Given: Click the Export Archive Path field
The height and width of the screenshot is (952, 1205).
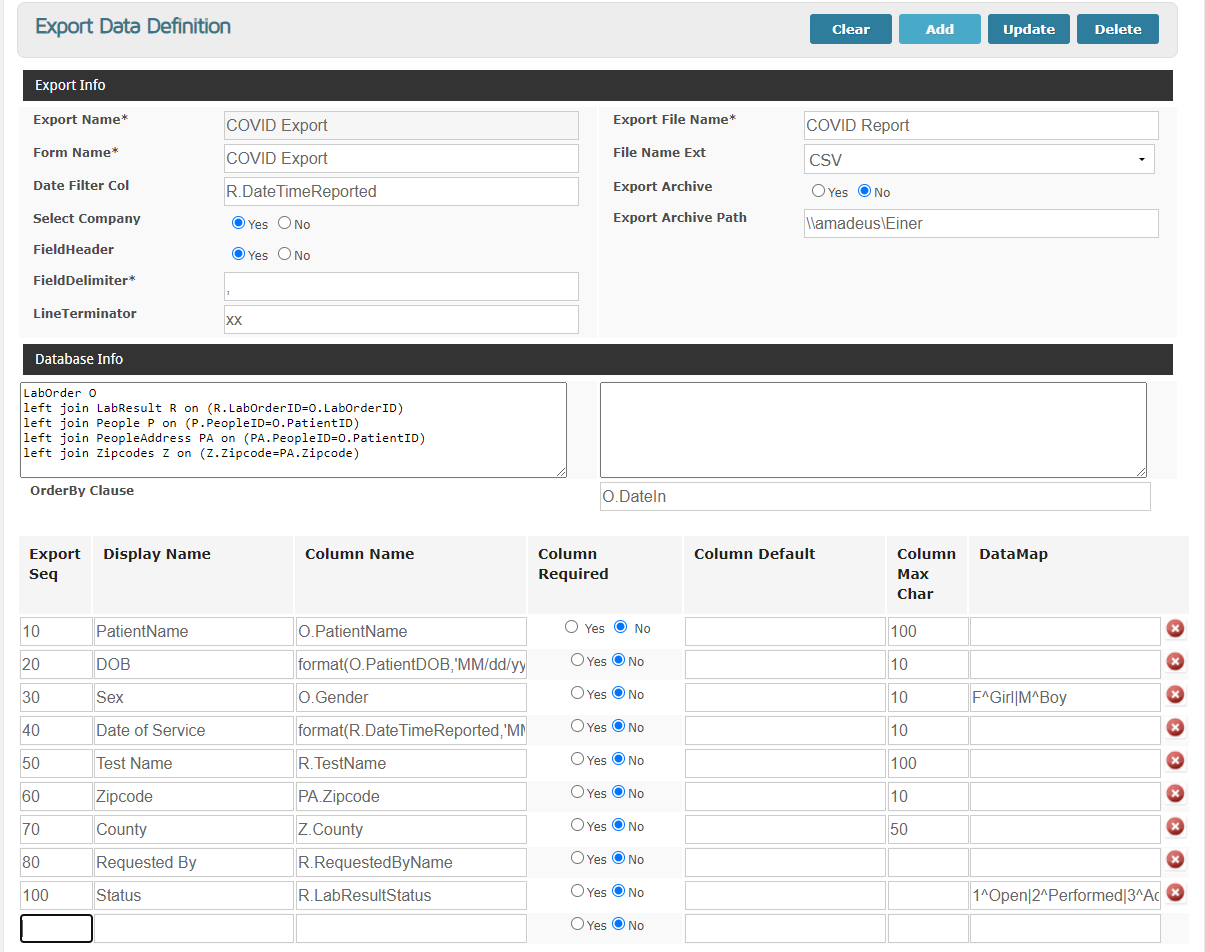Looking at the screenshot, I should (x=981, y=223).
